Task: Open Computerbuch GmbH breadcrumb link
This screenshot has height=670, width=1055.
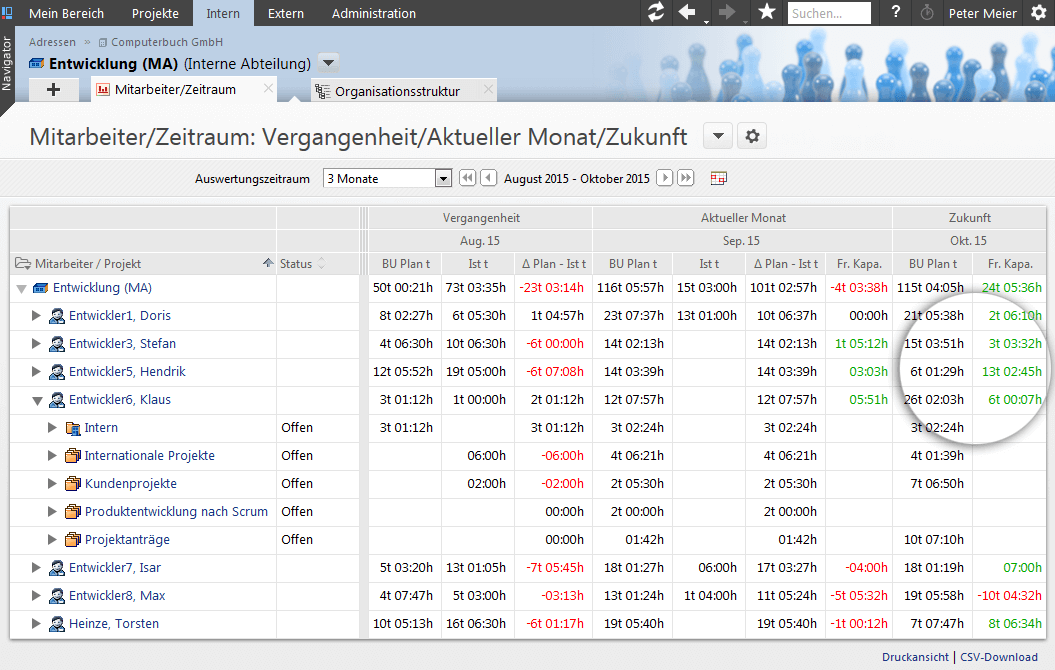Action: (167, 42)
